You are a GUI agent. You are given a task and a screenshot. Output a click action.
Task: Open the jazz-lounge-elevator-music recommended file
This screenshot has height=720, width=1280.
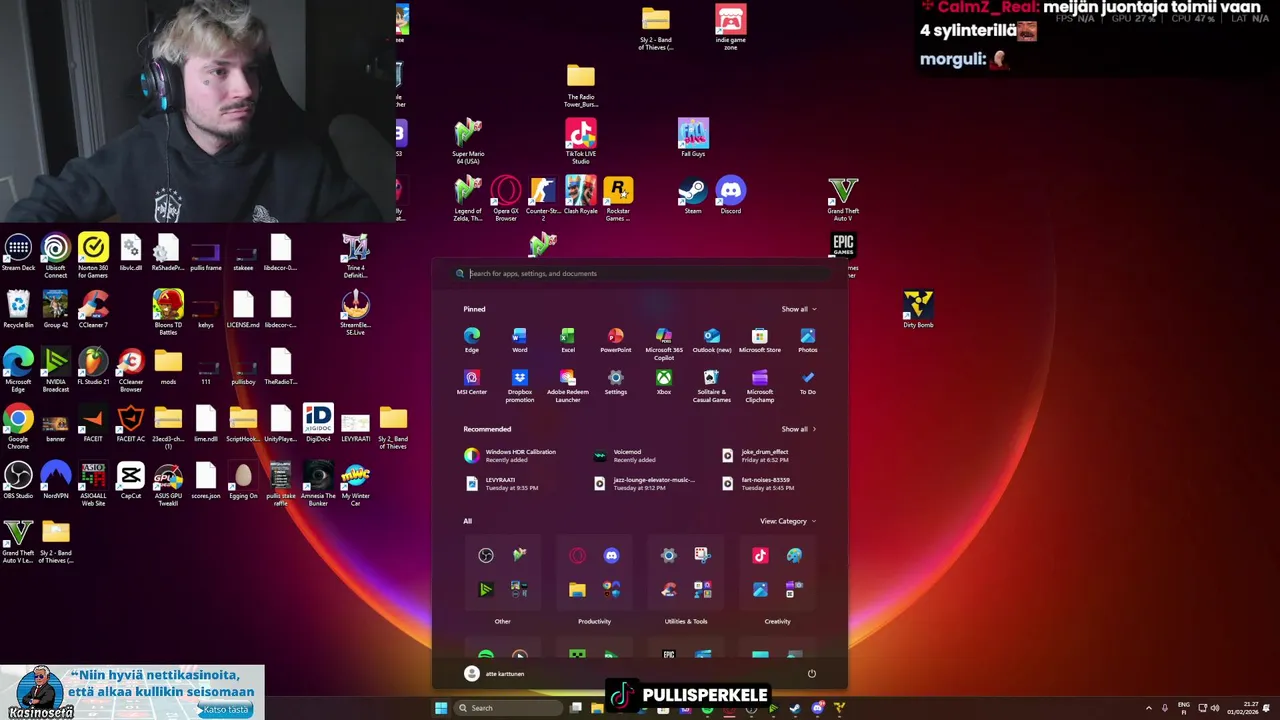tap(647, 483)
